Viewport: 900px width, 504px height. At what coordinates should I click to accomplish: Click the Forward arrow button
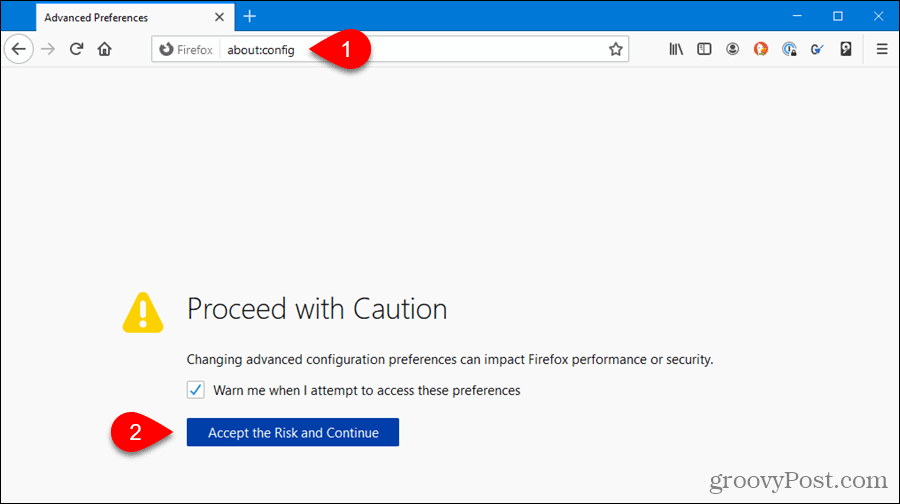pos(48,49)
